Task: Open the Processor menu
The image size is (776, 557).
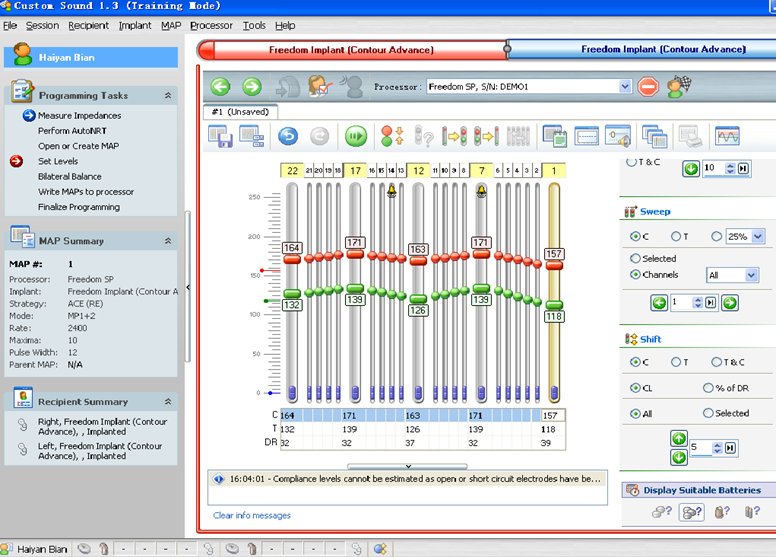Action: coord(211,25)
